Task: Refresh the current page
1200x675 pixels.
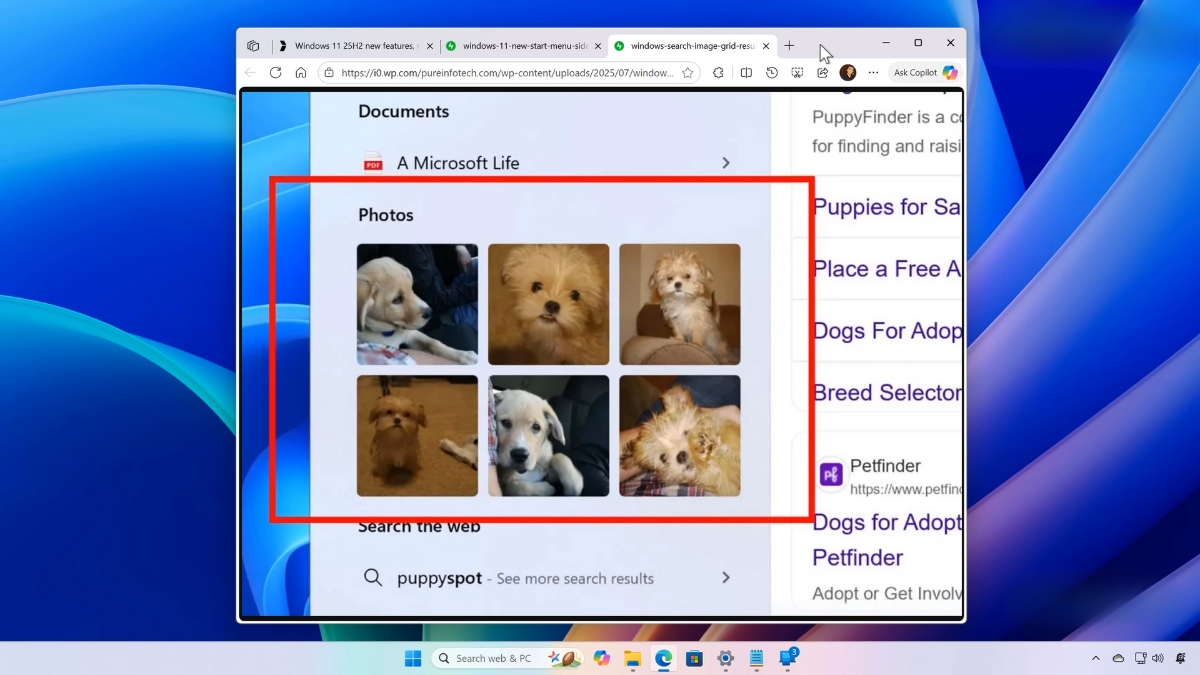Action: (x=275, y=73)
